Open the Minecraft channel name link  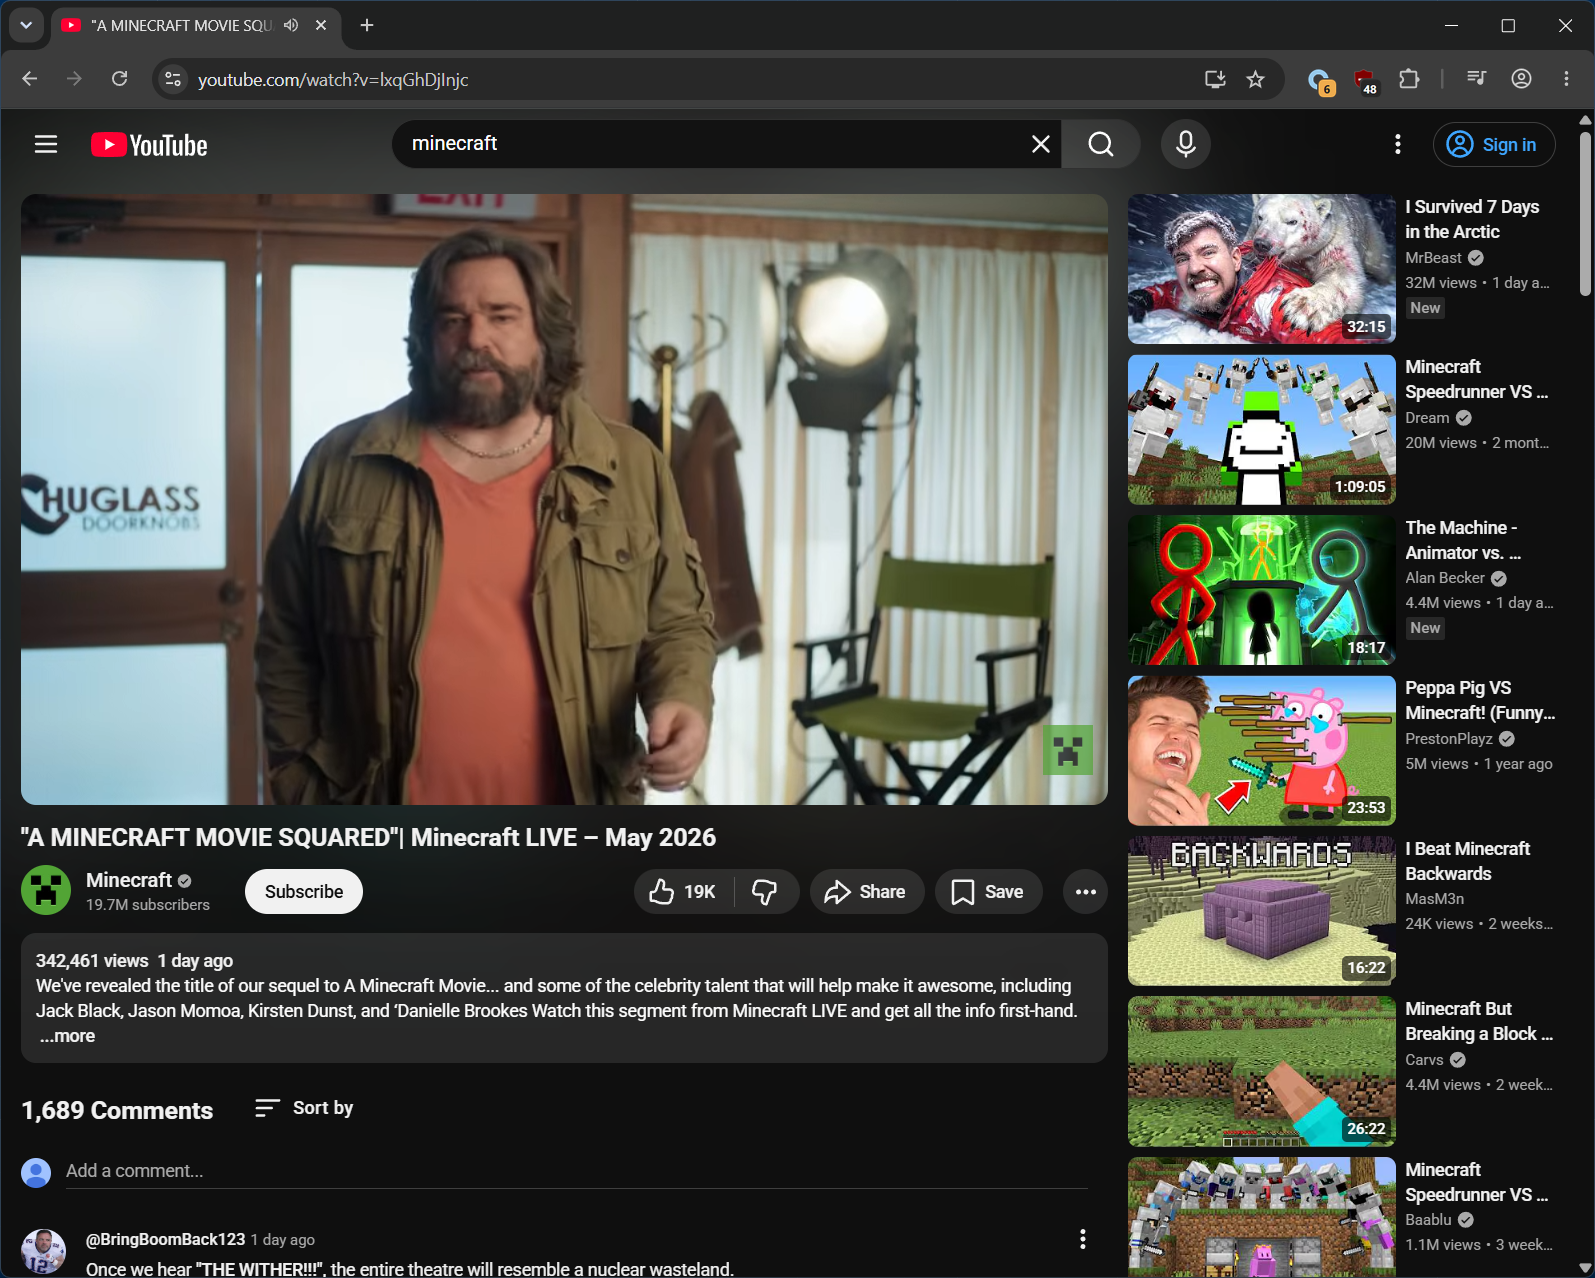(x=129, y=880)
